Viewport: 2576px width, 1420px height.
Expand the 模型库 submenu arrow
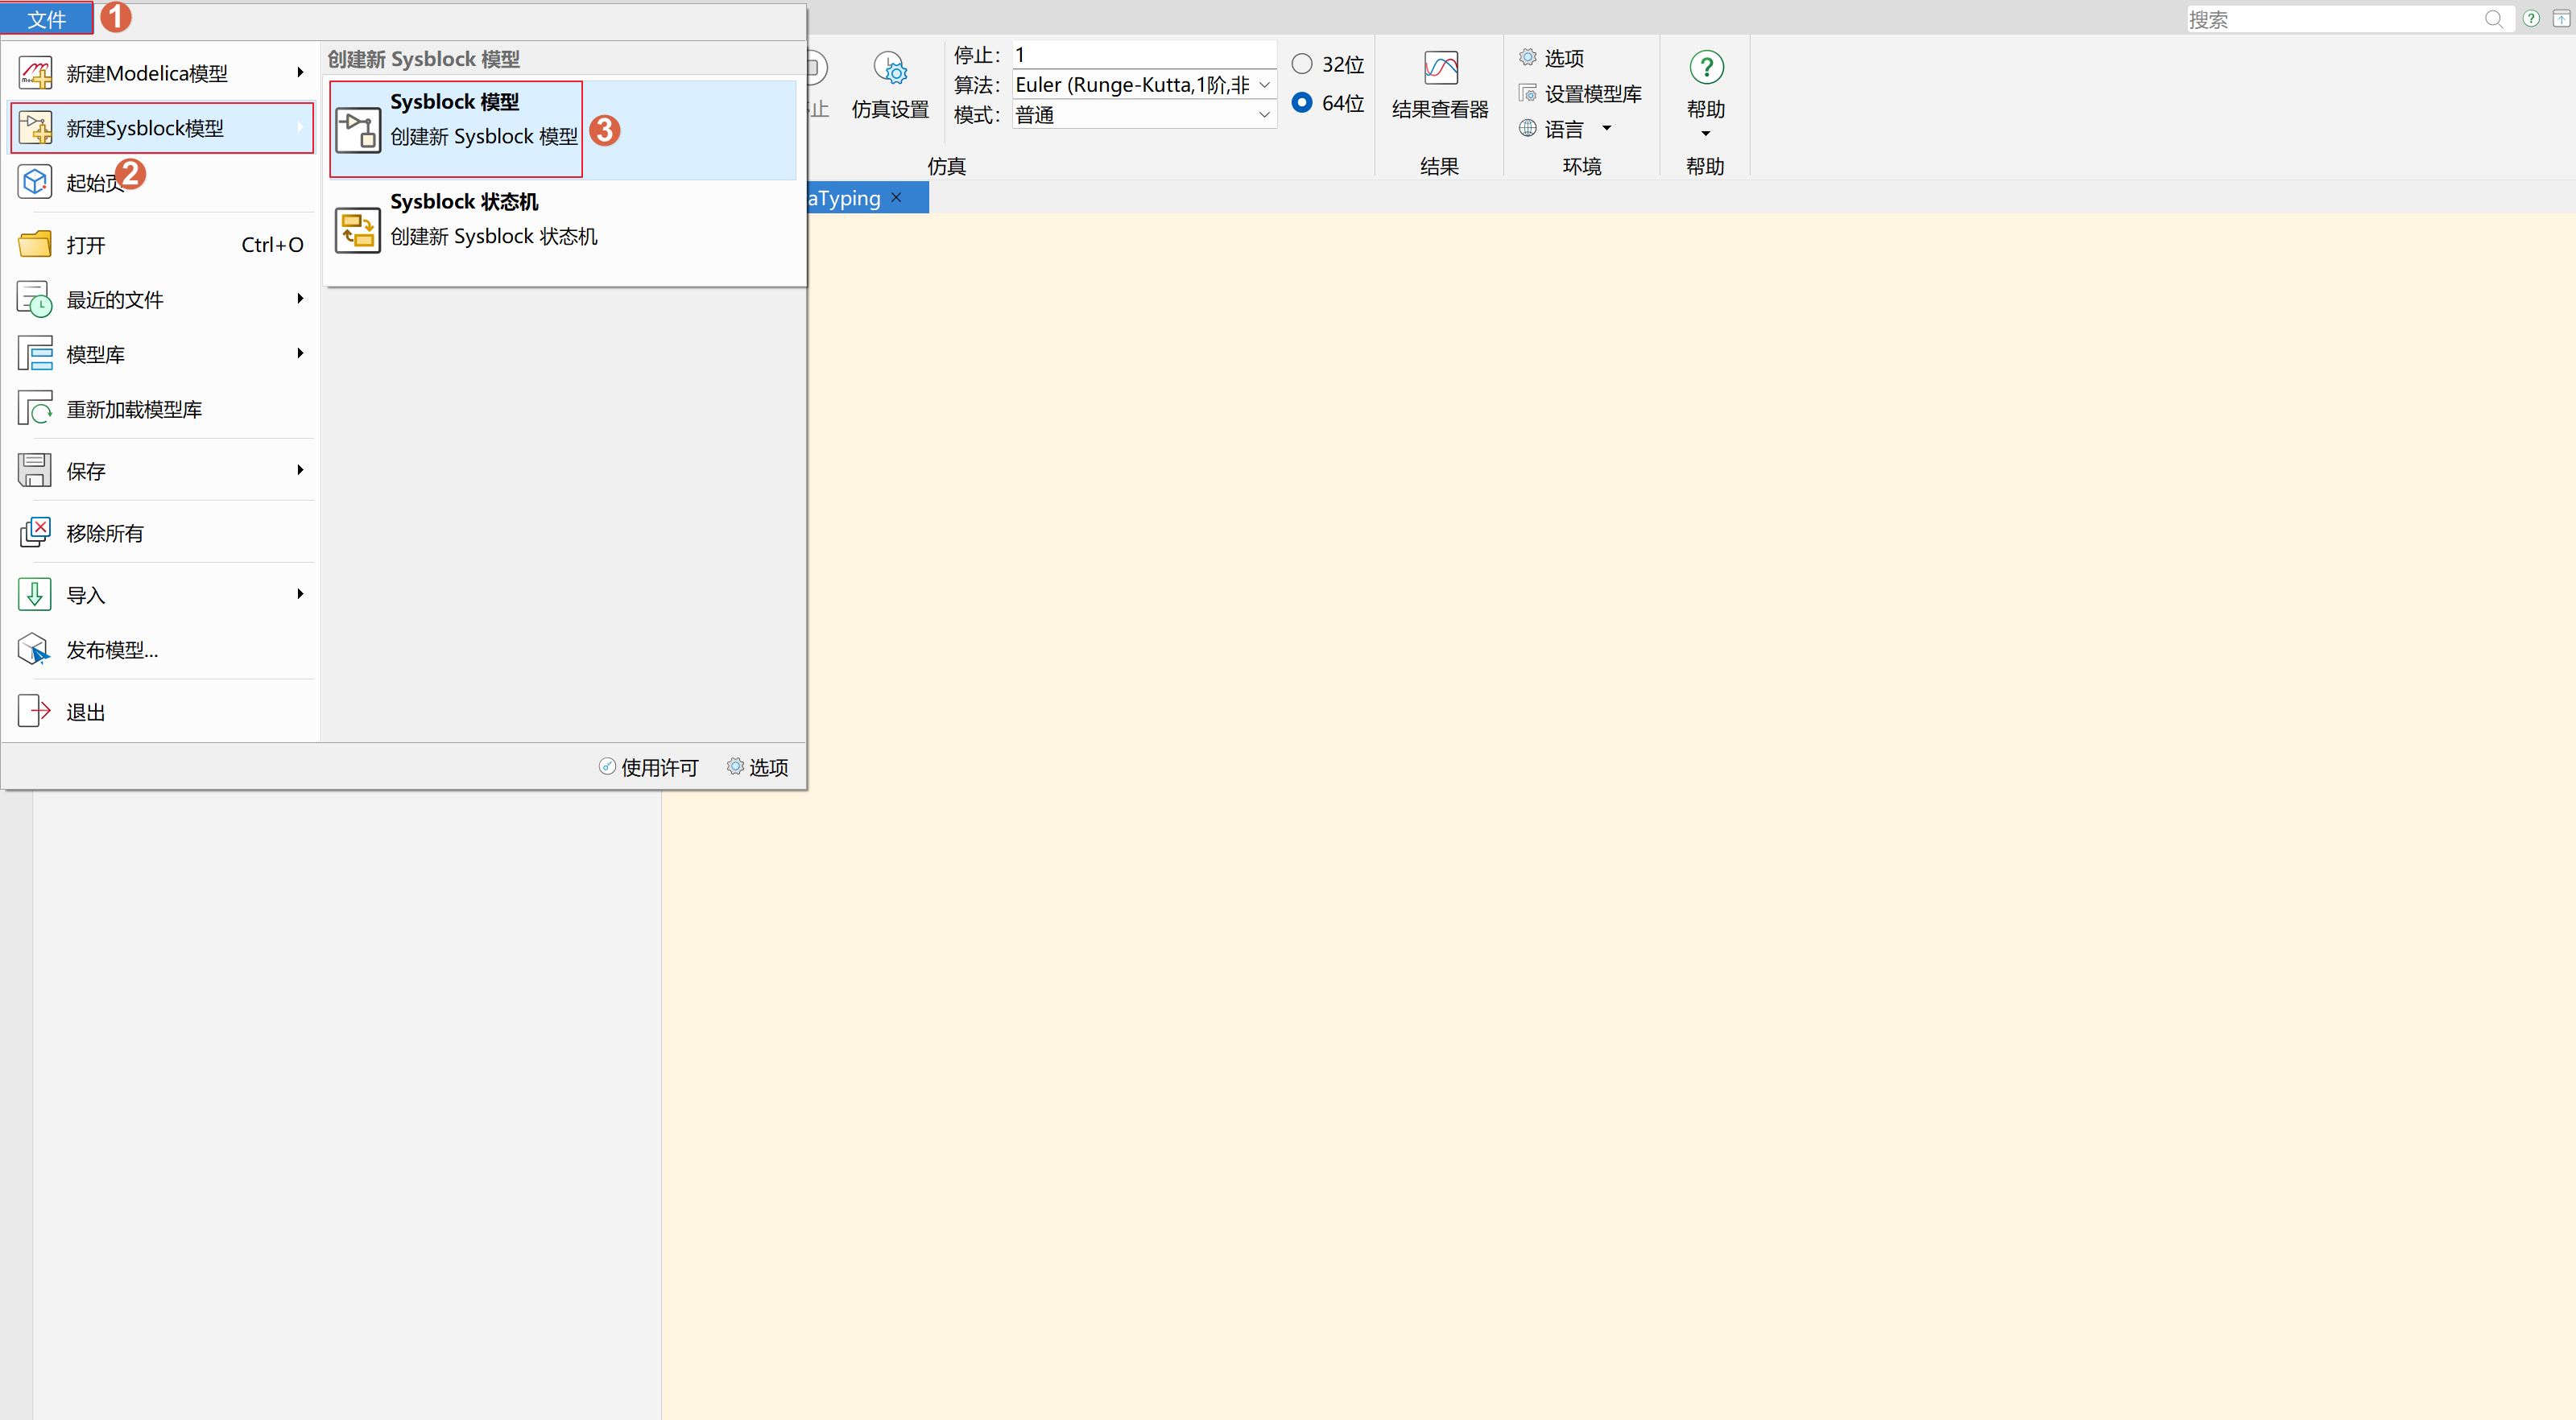(300, 353)
